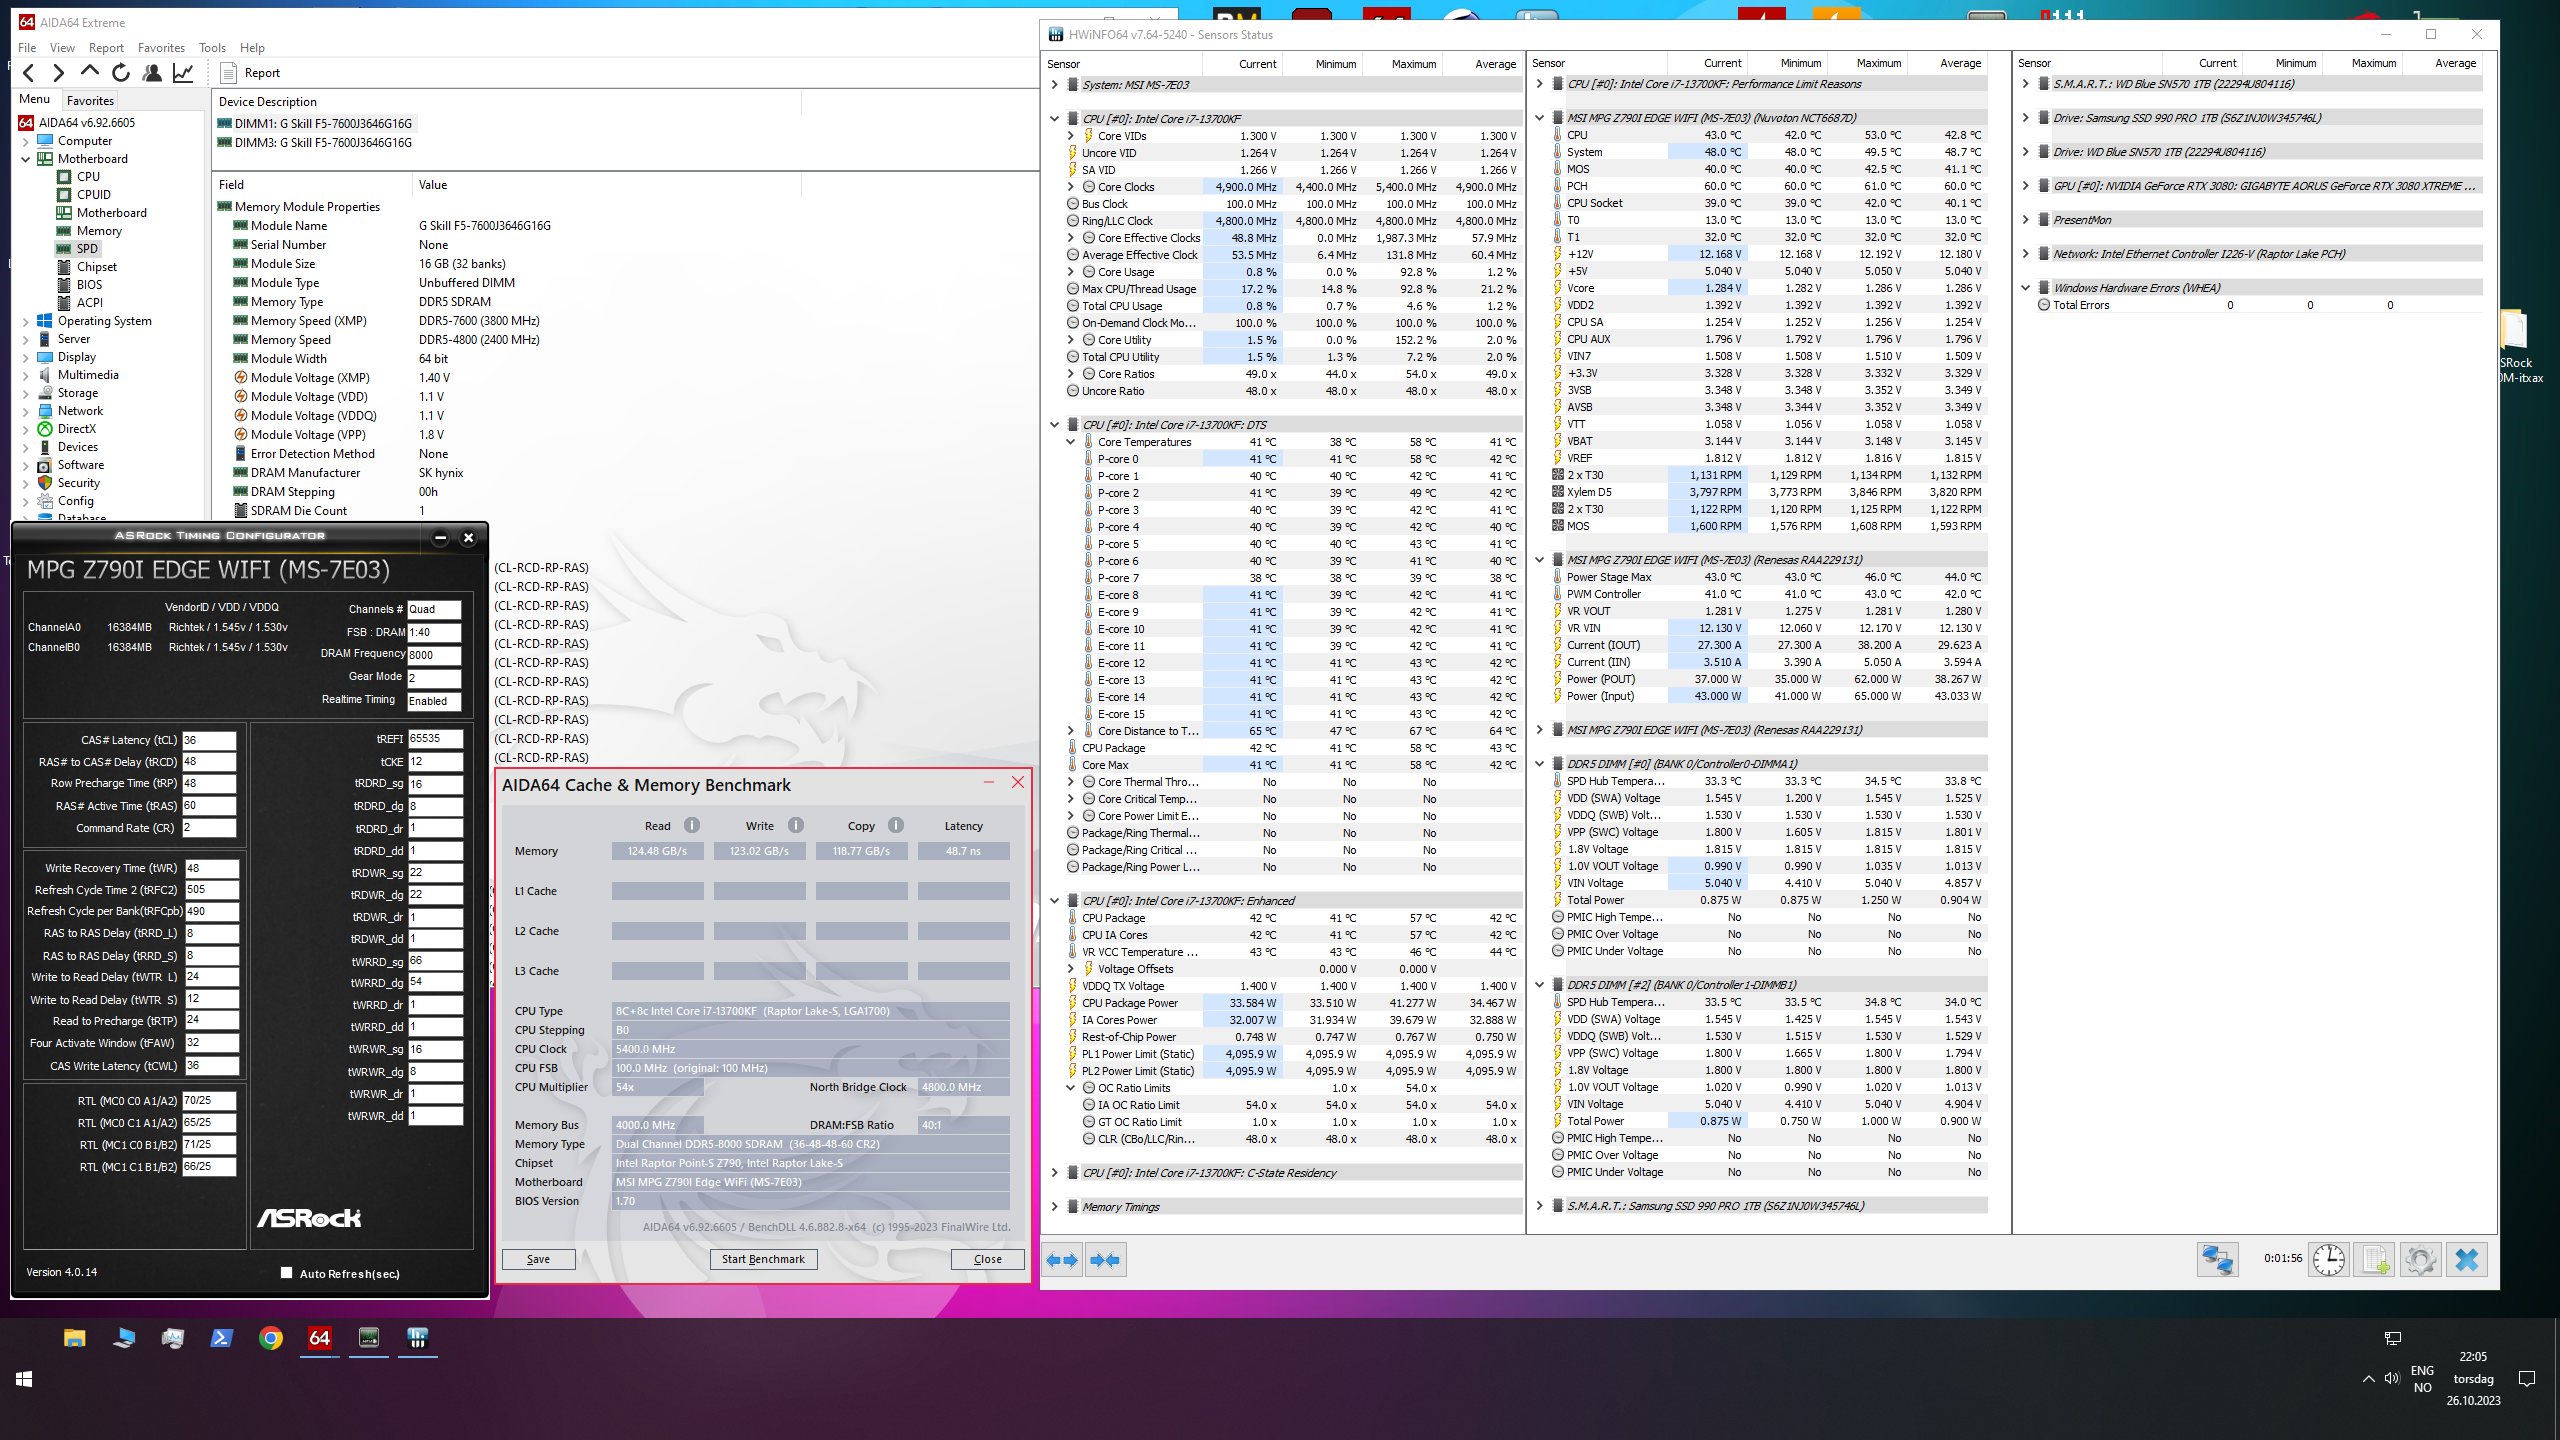Click HWiNFO expand columns arrows button

[1062, 1260]
